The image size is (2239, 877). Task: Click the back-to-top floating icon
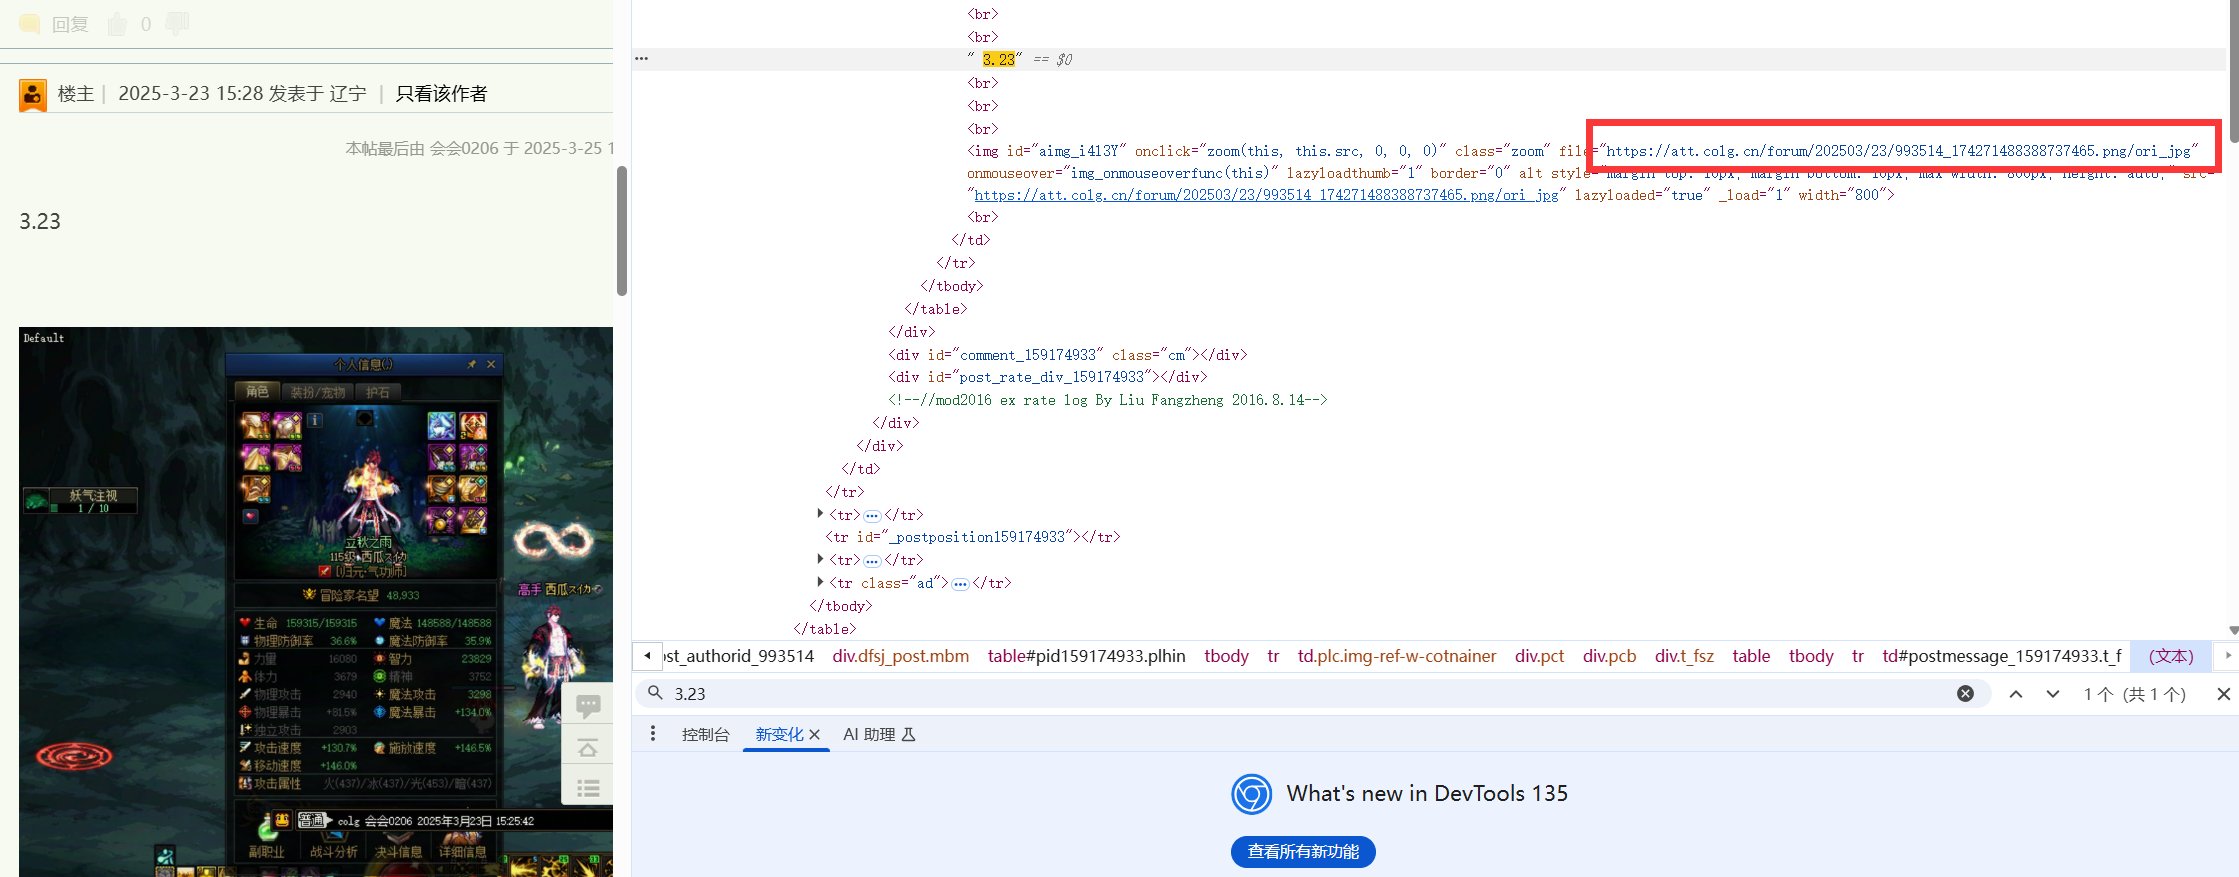pos(588,746)
